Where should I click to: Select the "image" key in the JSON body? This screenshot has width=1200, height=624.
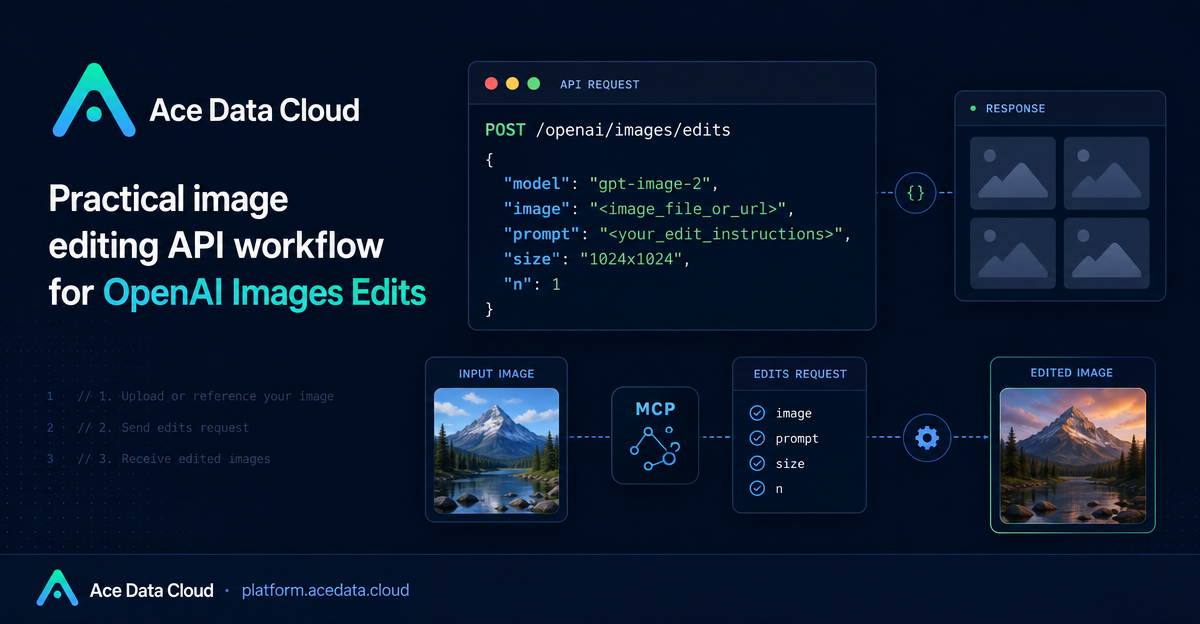click(x=538, y=209)
